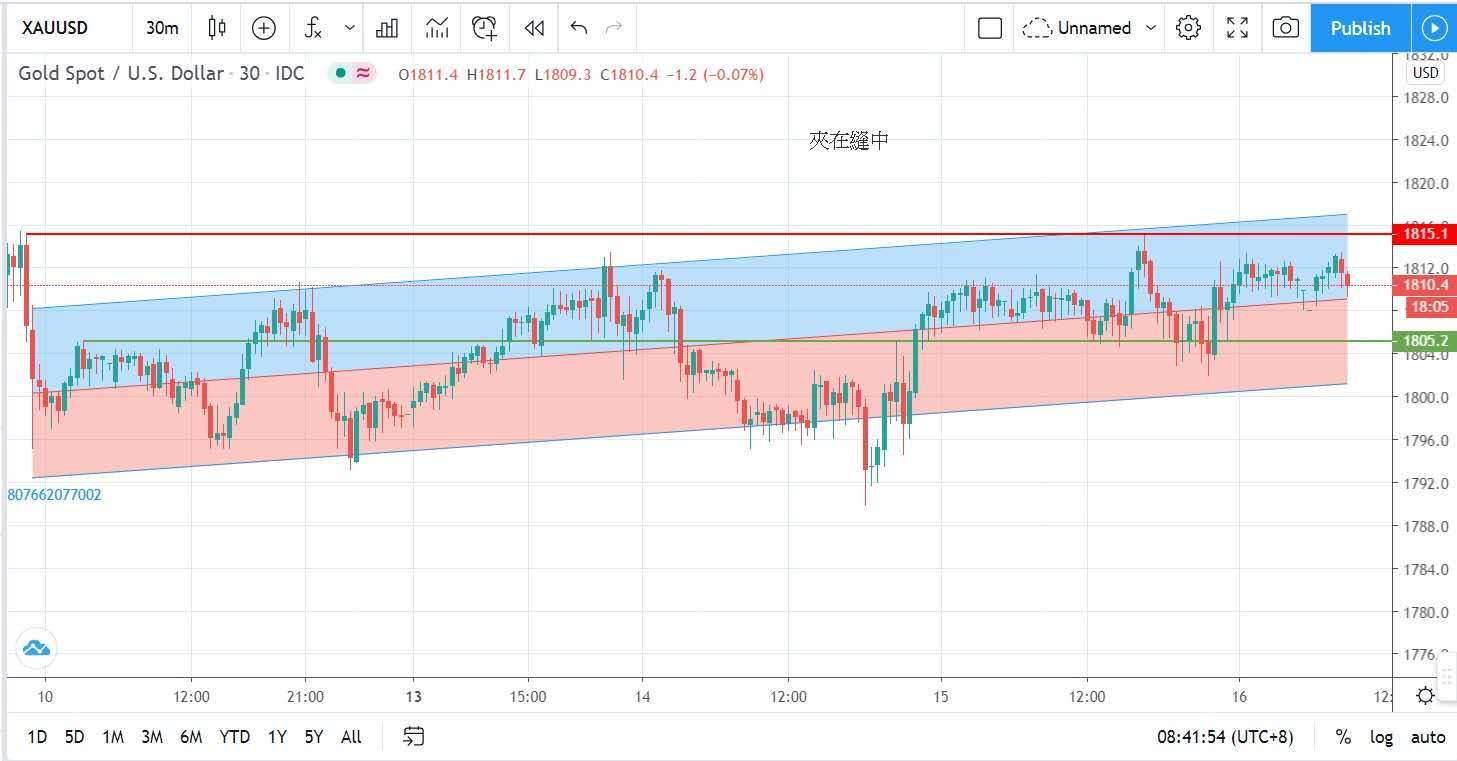Open the 30m timeframe interval menu

[x=162, y=28]
